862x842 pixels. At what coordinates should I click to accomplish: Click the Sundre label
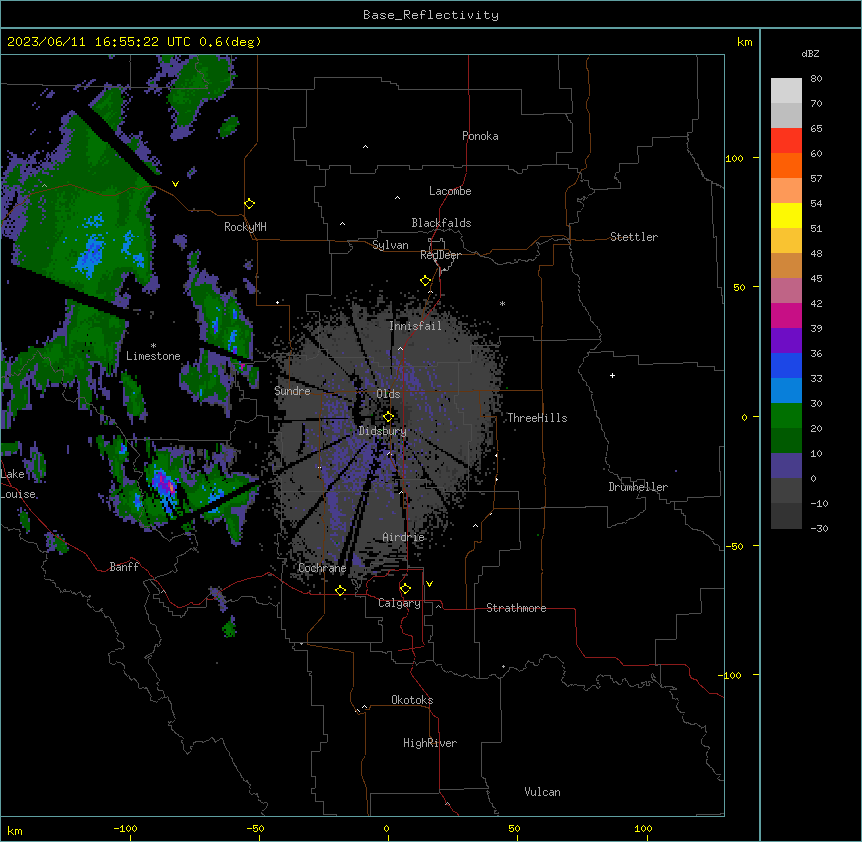(x=292, y=391)
